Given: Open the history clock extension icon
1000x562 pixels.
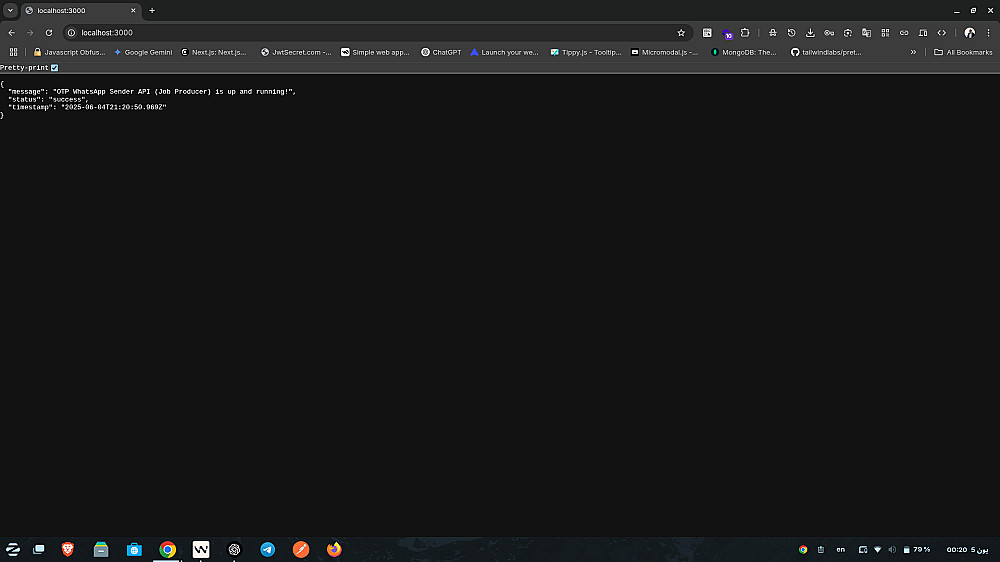Looking at the screenshot, I should coord(791,33).
